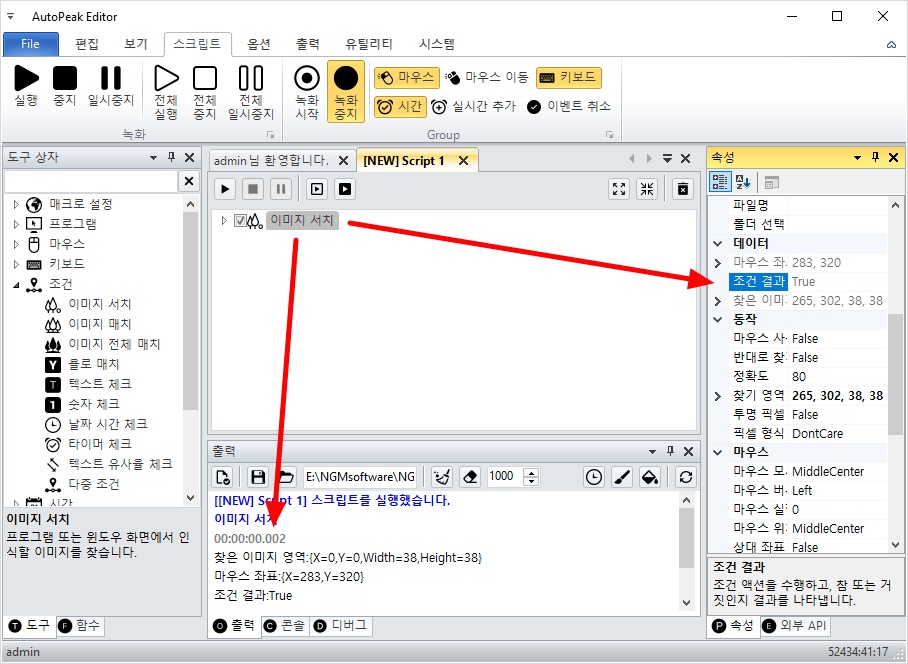Click the script editor stop button

[253, 189]
